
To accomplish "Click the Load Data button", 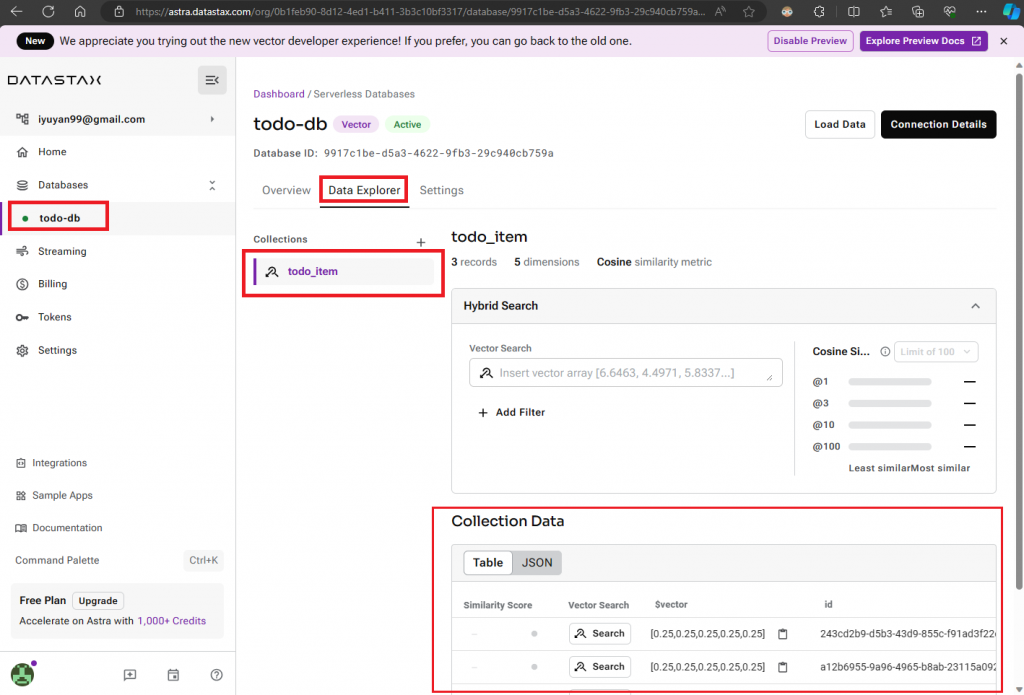I will pos(839,124).
